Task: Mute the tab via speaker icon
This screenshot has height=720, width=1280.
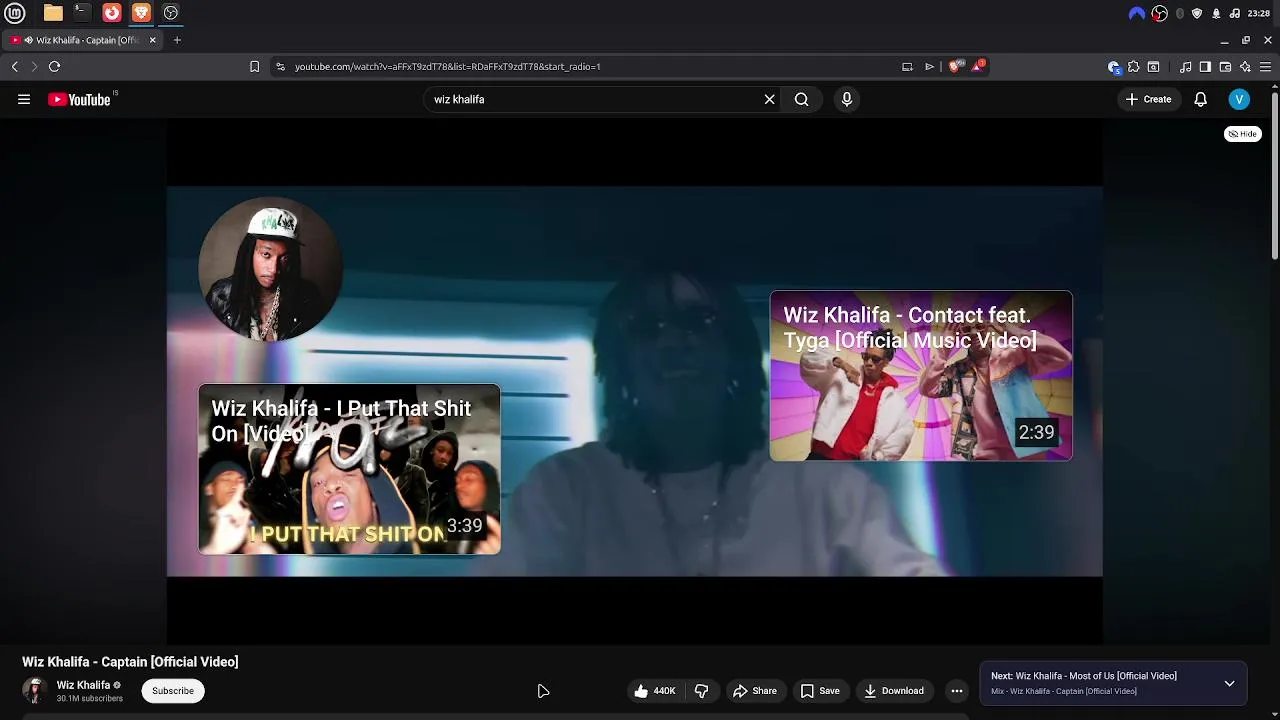Action: coord(28,40)
